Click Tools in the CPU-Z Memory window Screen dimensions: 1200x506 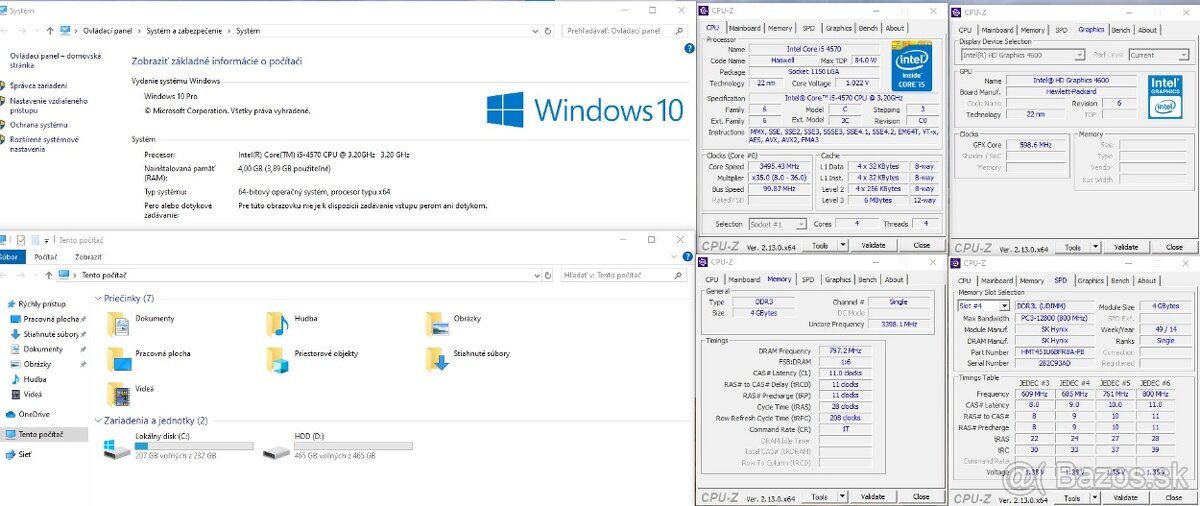(x=820, y=496)
